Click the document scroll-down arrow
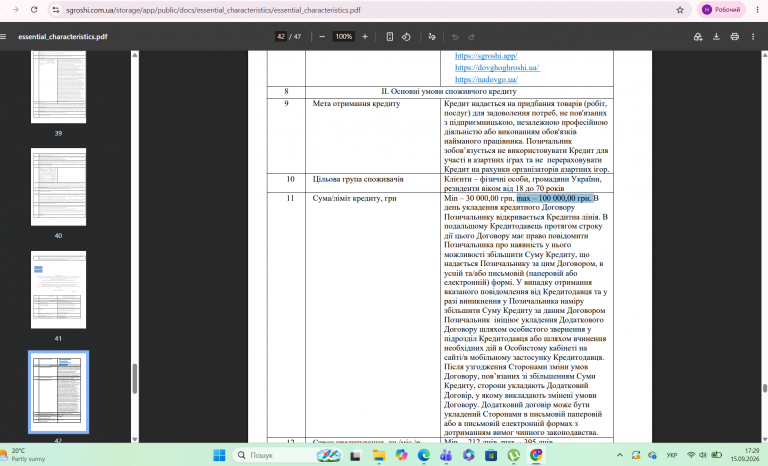 (764, 440)
